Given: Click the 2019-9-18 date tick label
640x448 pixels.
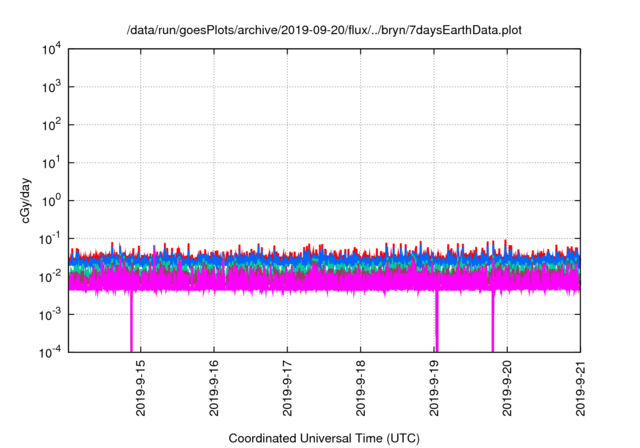Looking at the screenshot, I should coord(360,388).
